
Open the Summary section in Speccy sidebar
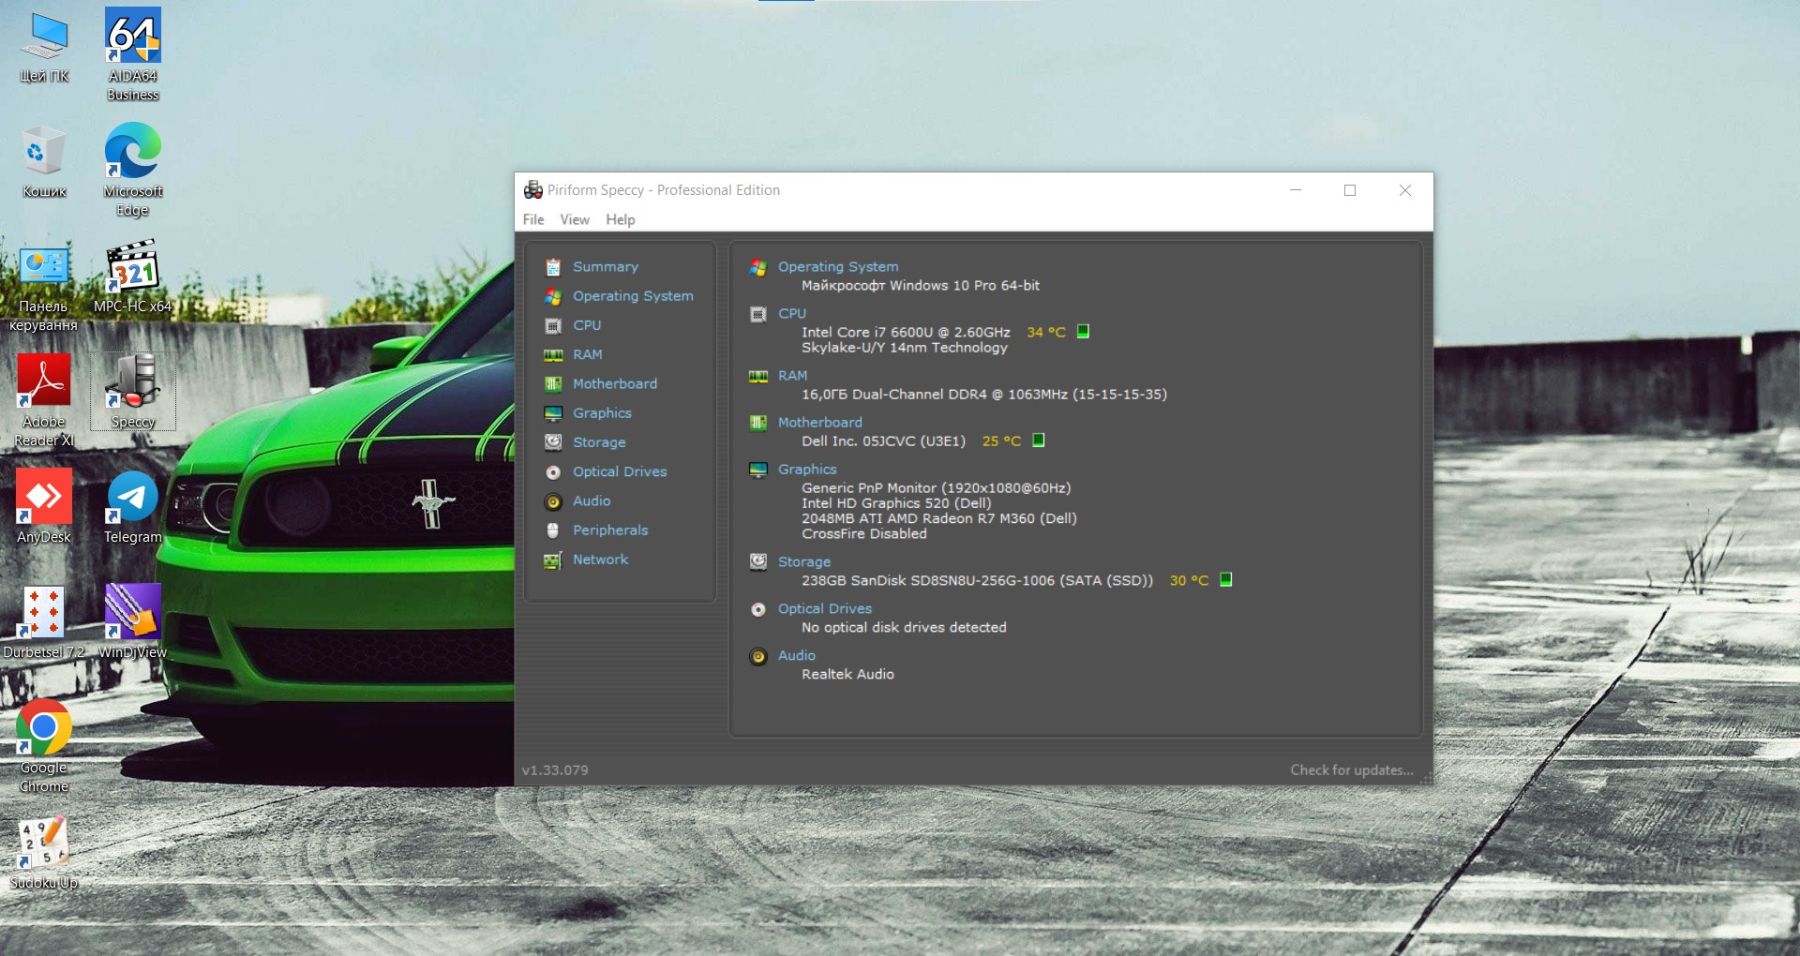605,267
